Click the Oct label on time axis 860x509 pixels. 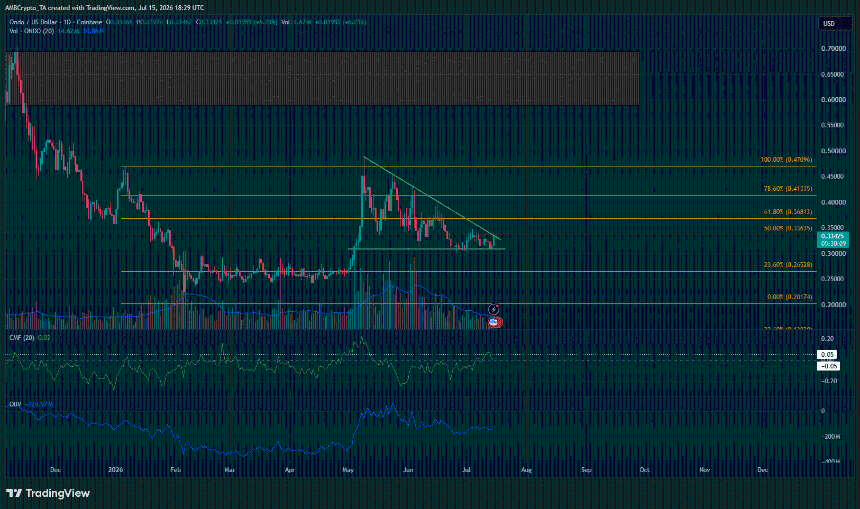click(644, 470)
